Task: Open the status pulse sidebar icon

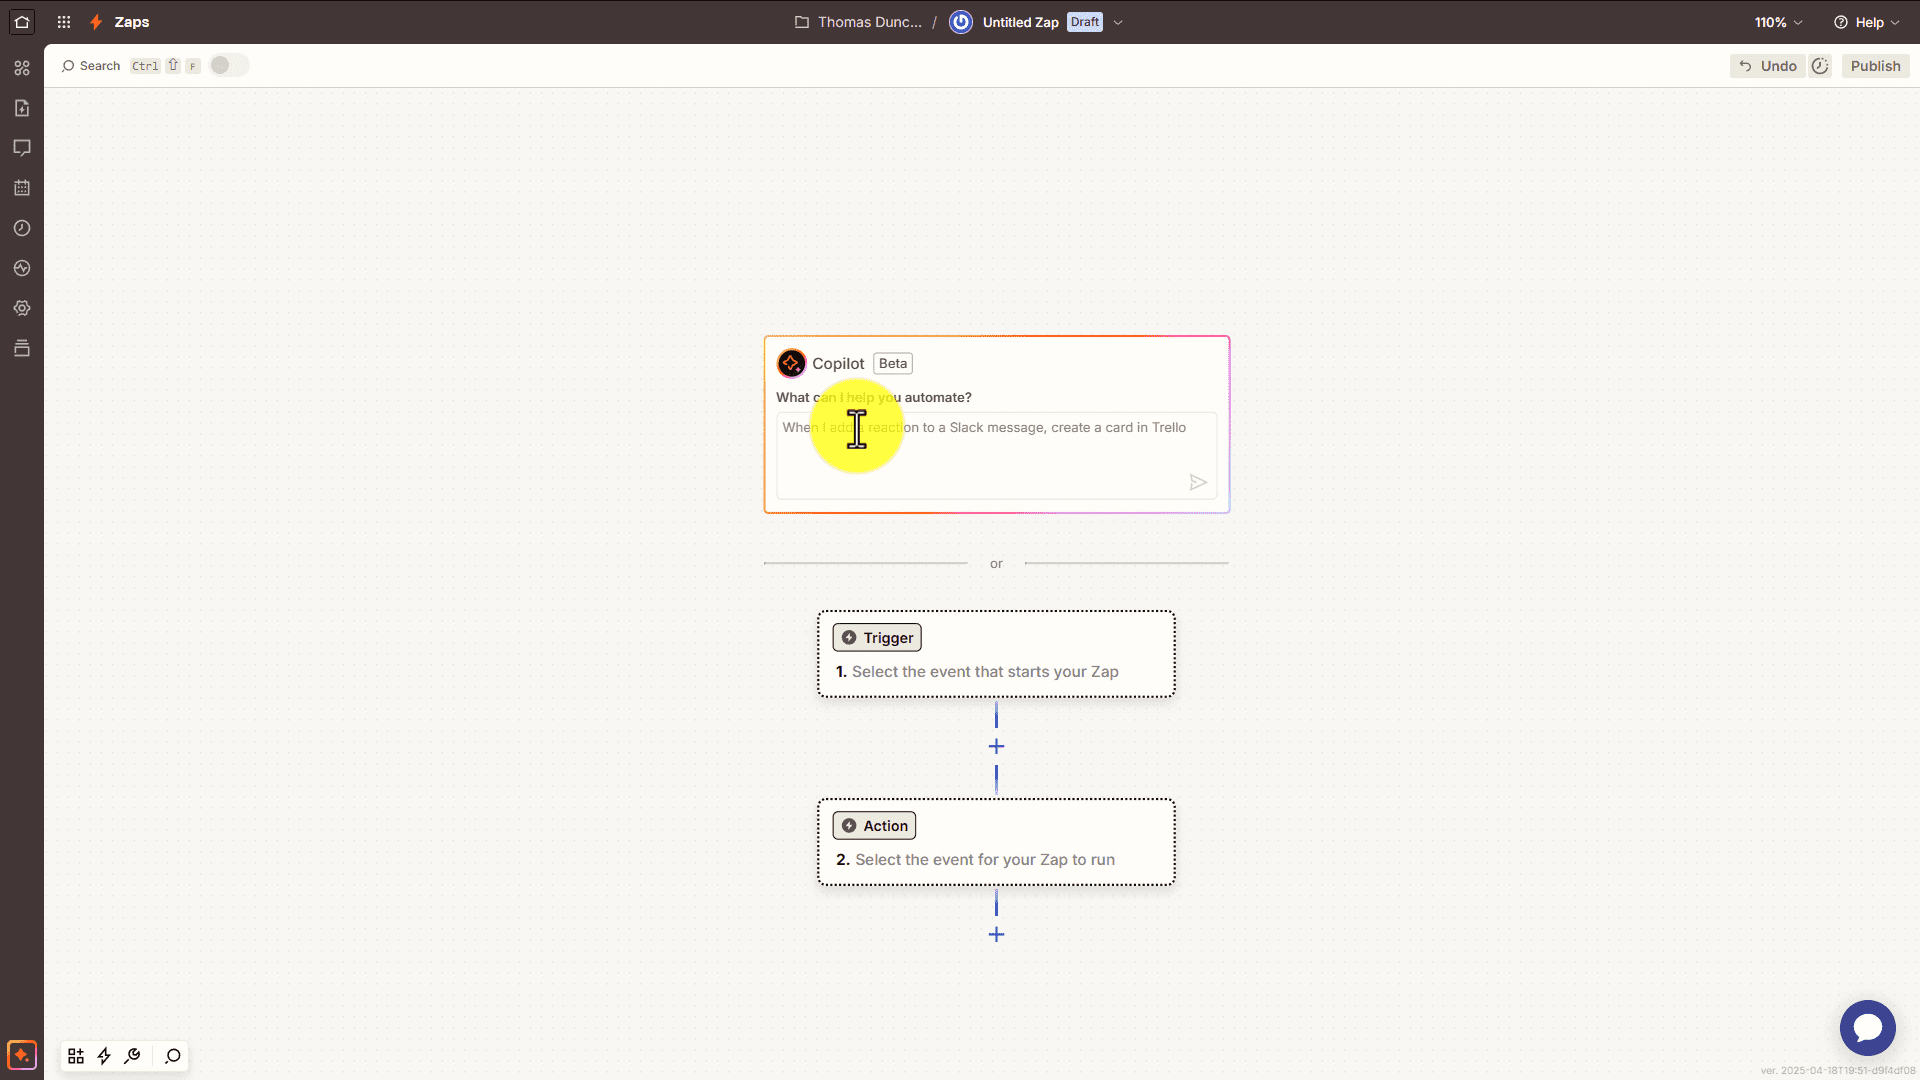Action: 22,268
